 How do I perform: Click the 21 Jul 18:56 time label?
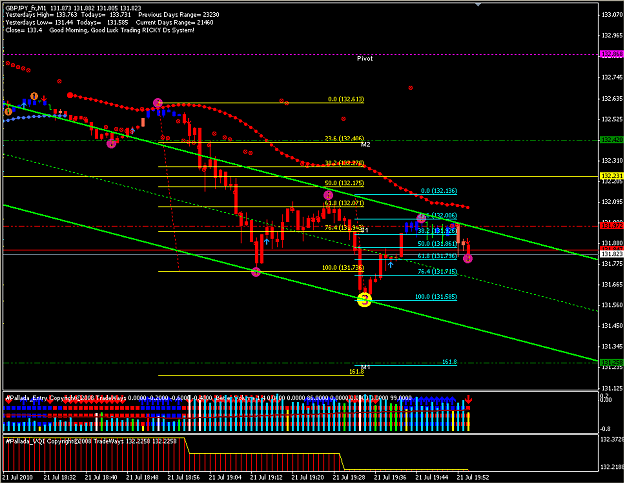184,477
